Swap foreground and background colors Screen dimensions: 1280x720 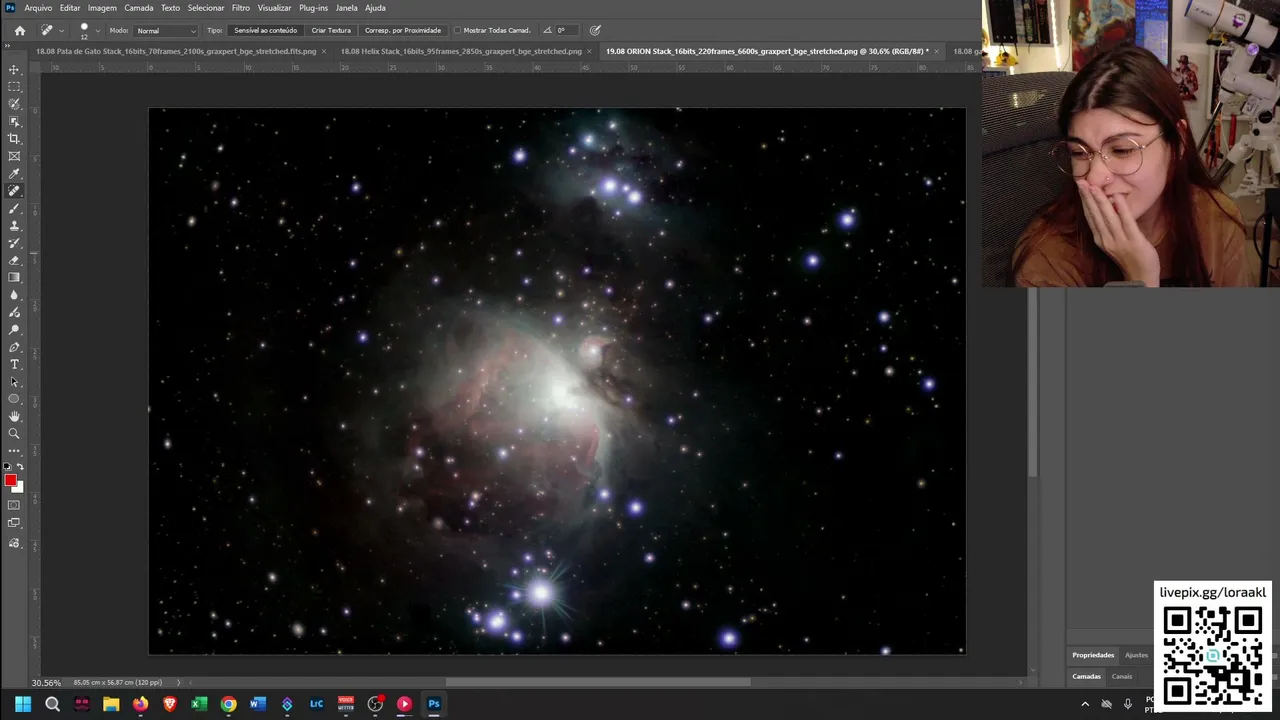point(20,467)
